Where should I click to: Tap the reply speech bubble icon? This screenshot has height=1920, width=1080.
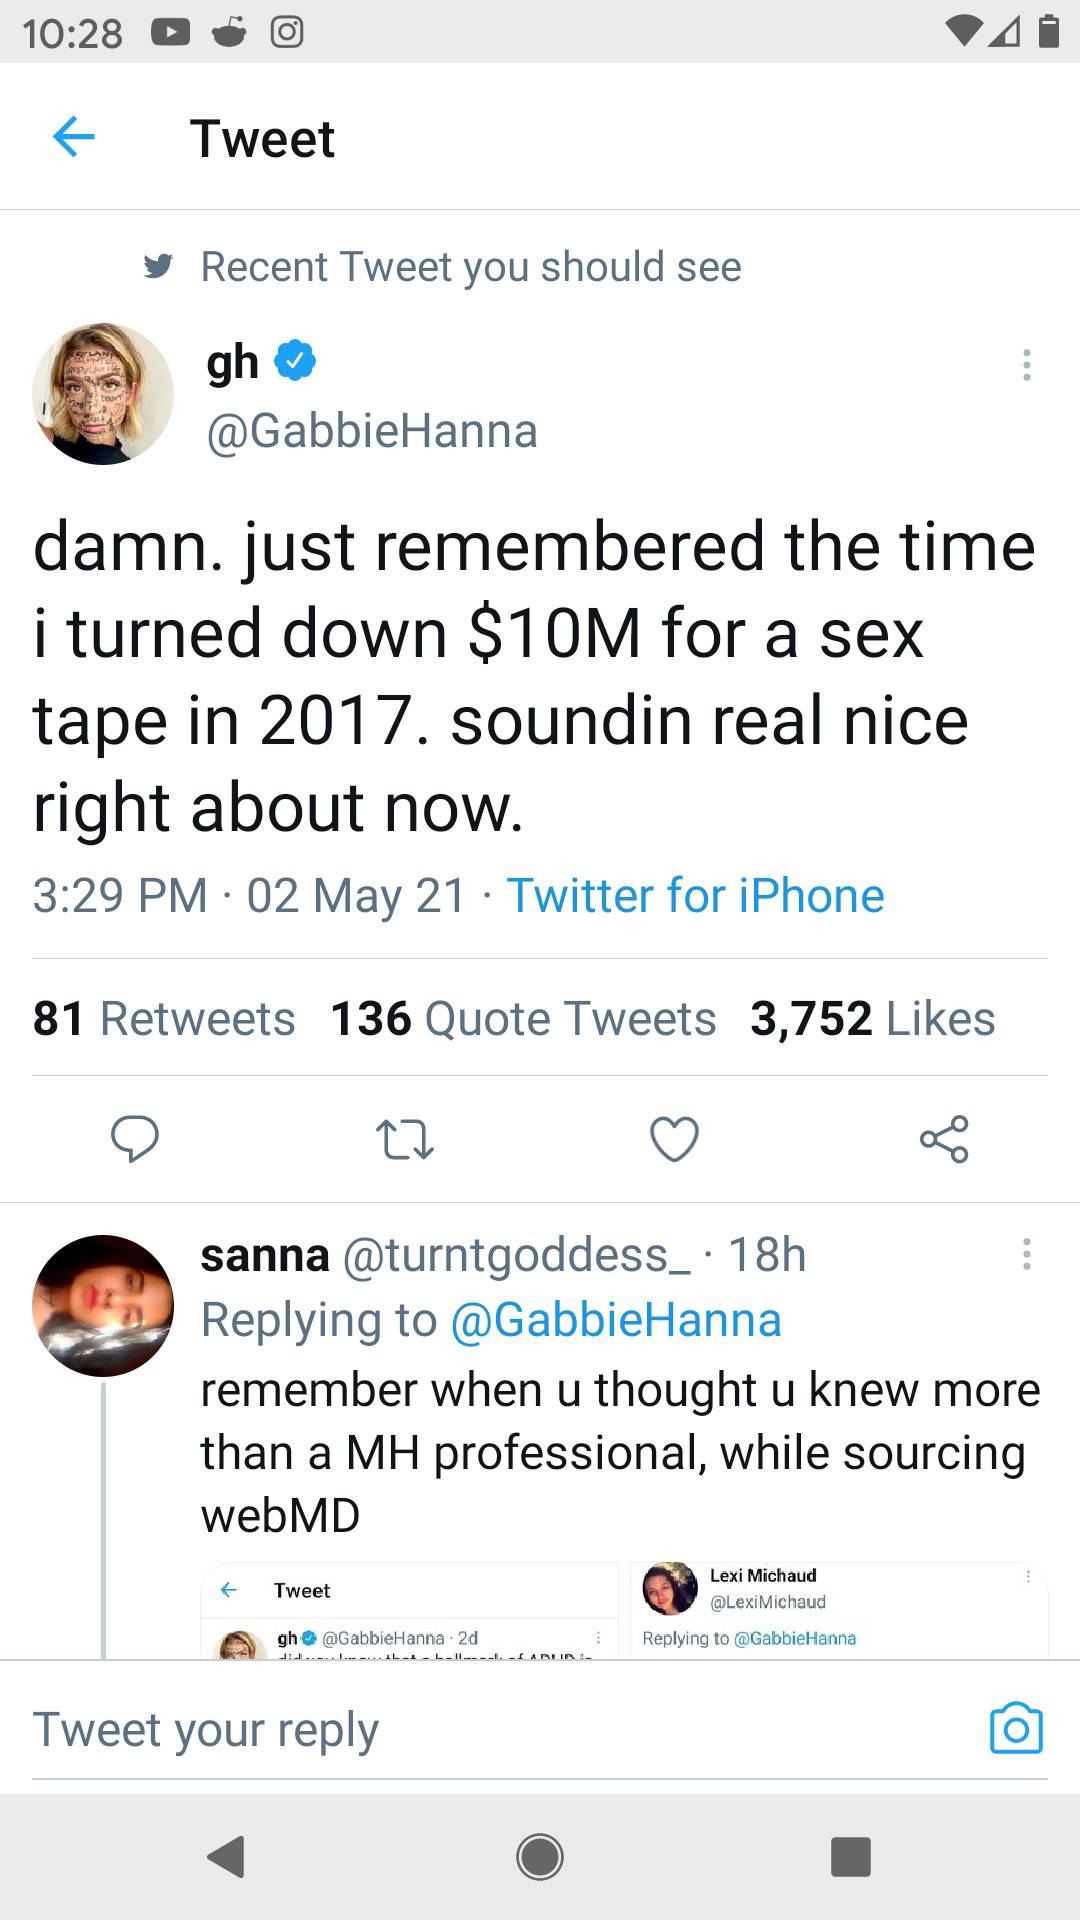tap(135, 1139)
